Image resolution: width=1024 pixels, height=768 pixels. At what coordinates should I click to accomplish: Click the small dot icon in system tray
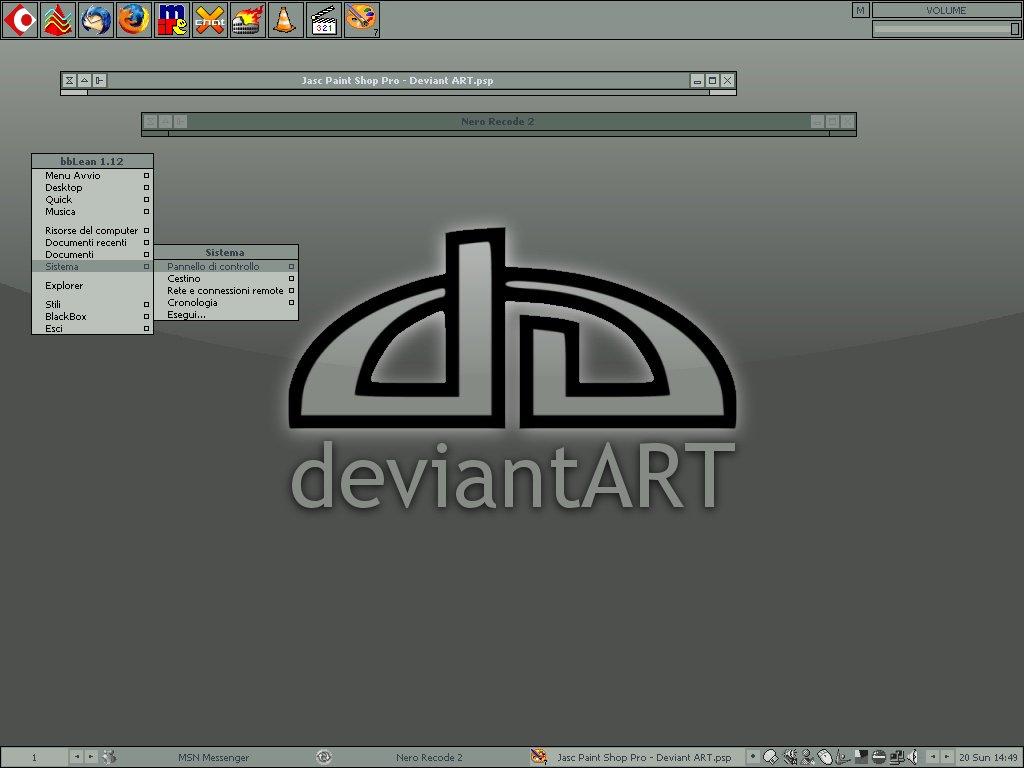752,756
